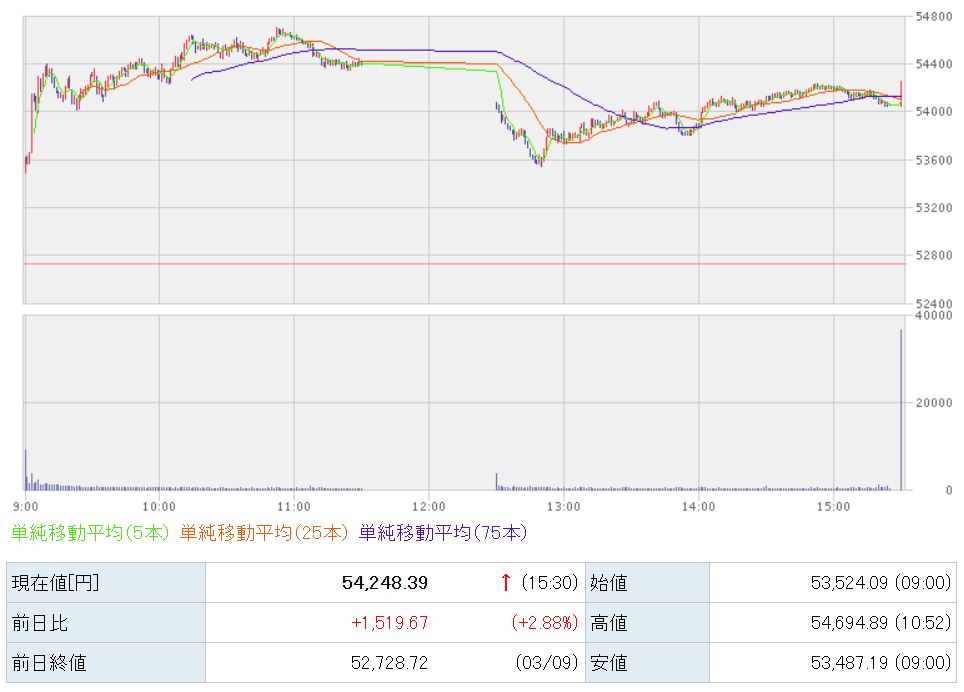
Task: Click the red up arrow beside current value
Action: [505, 583]
